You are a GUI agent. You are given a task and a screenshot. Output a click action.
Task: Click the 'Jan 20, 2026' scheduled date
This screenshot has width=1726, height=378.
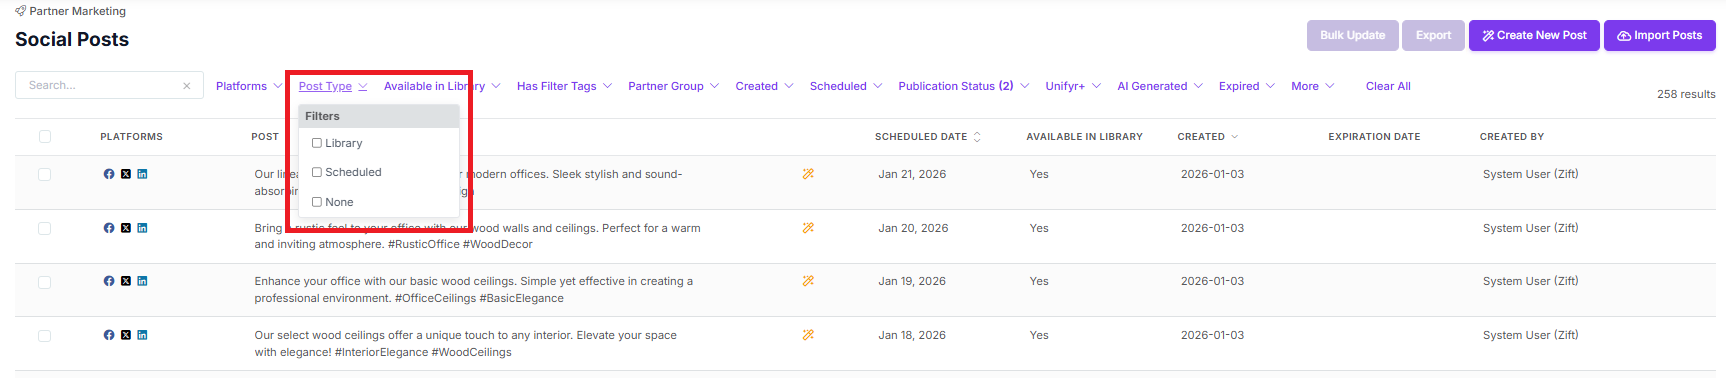tap(913, 228)
